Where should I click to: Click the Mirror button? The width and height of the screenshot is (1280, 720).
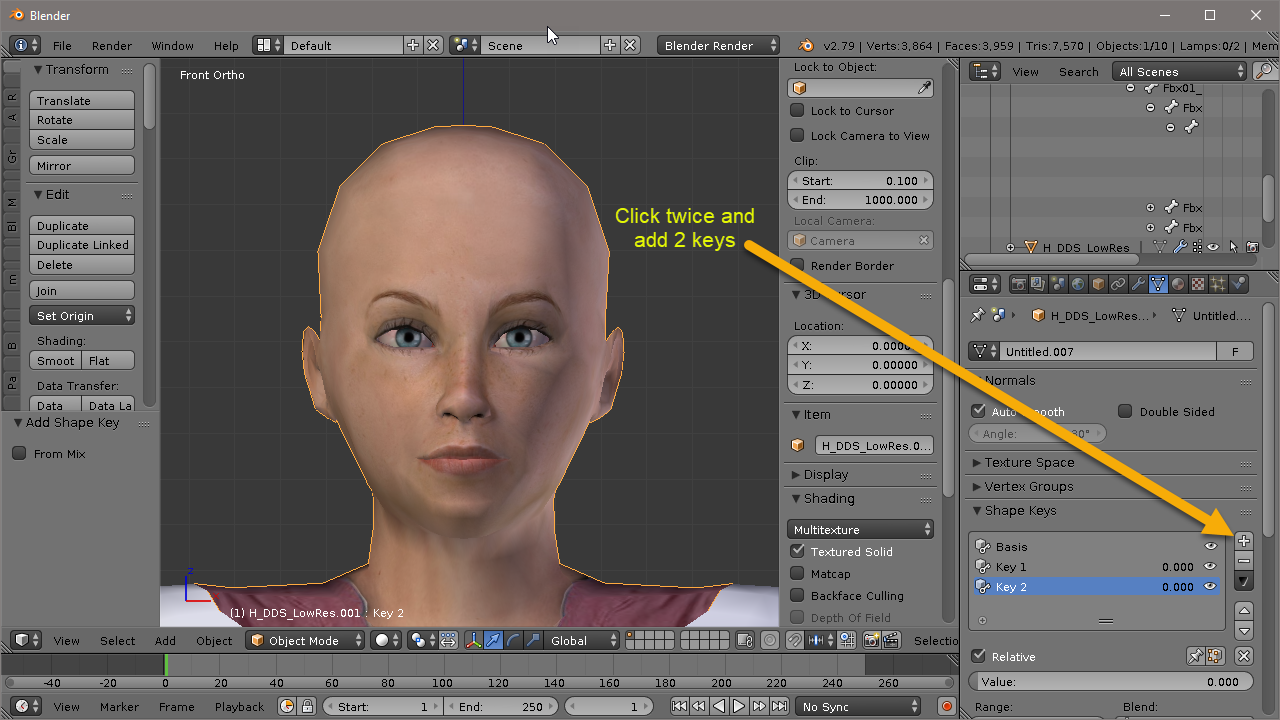click(x=82, y=166)
